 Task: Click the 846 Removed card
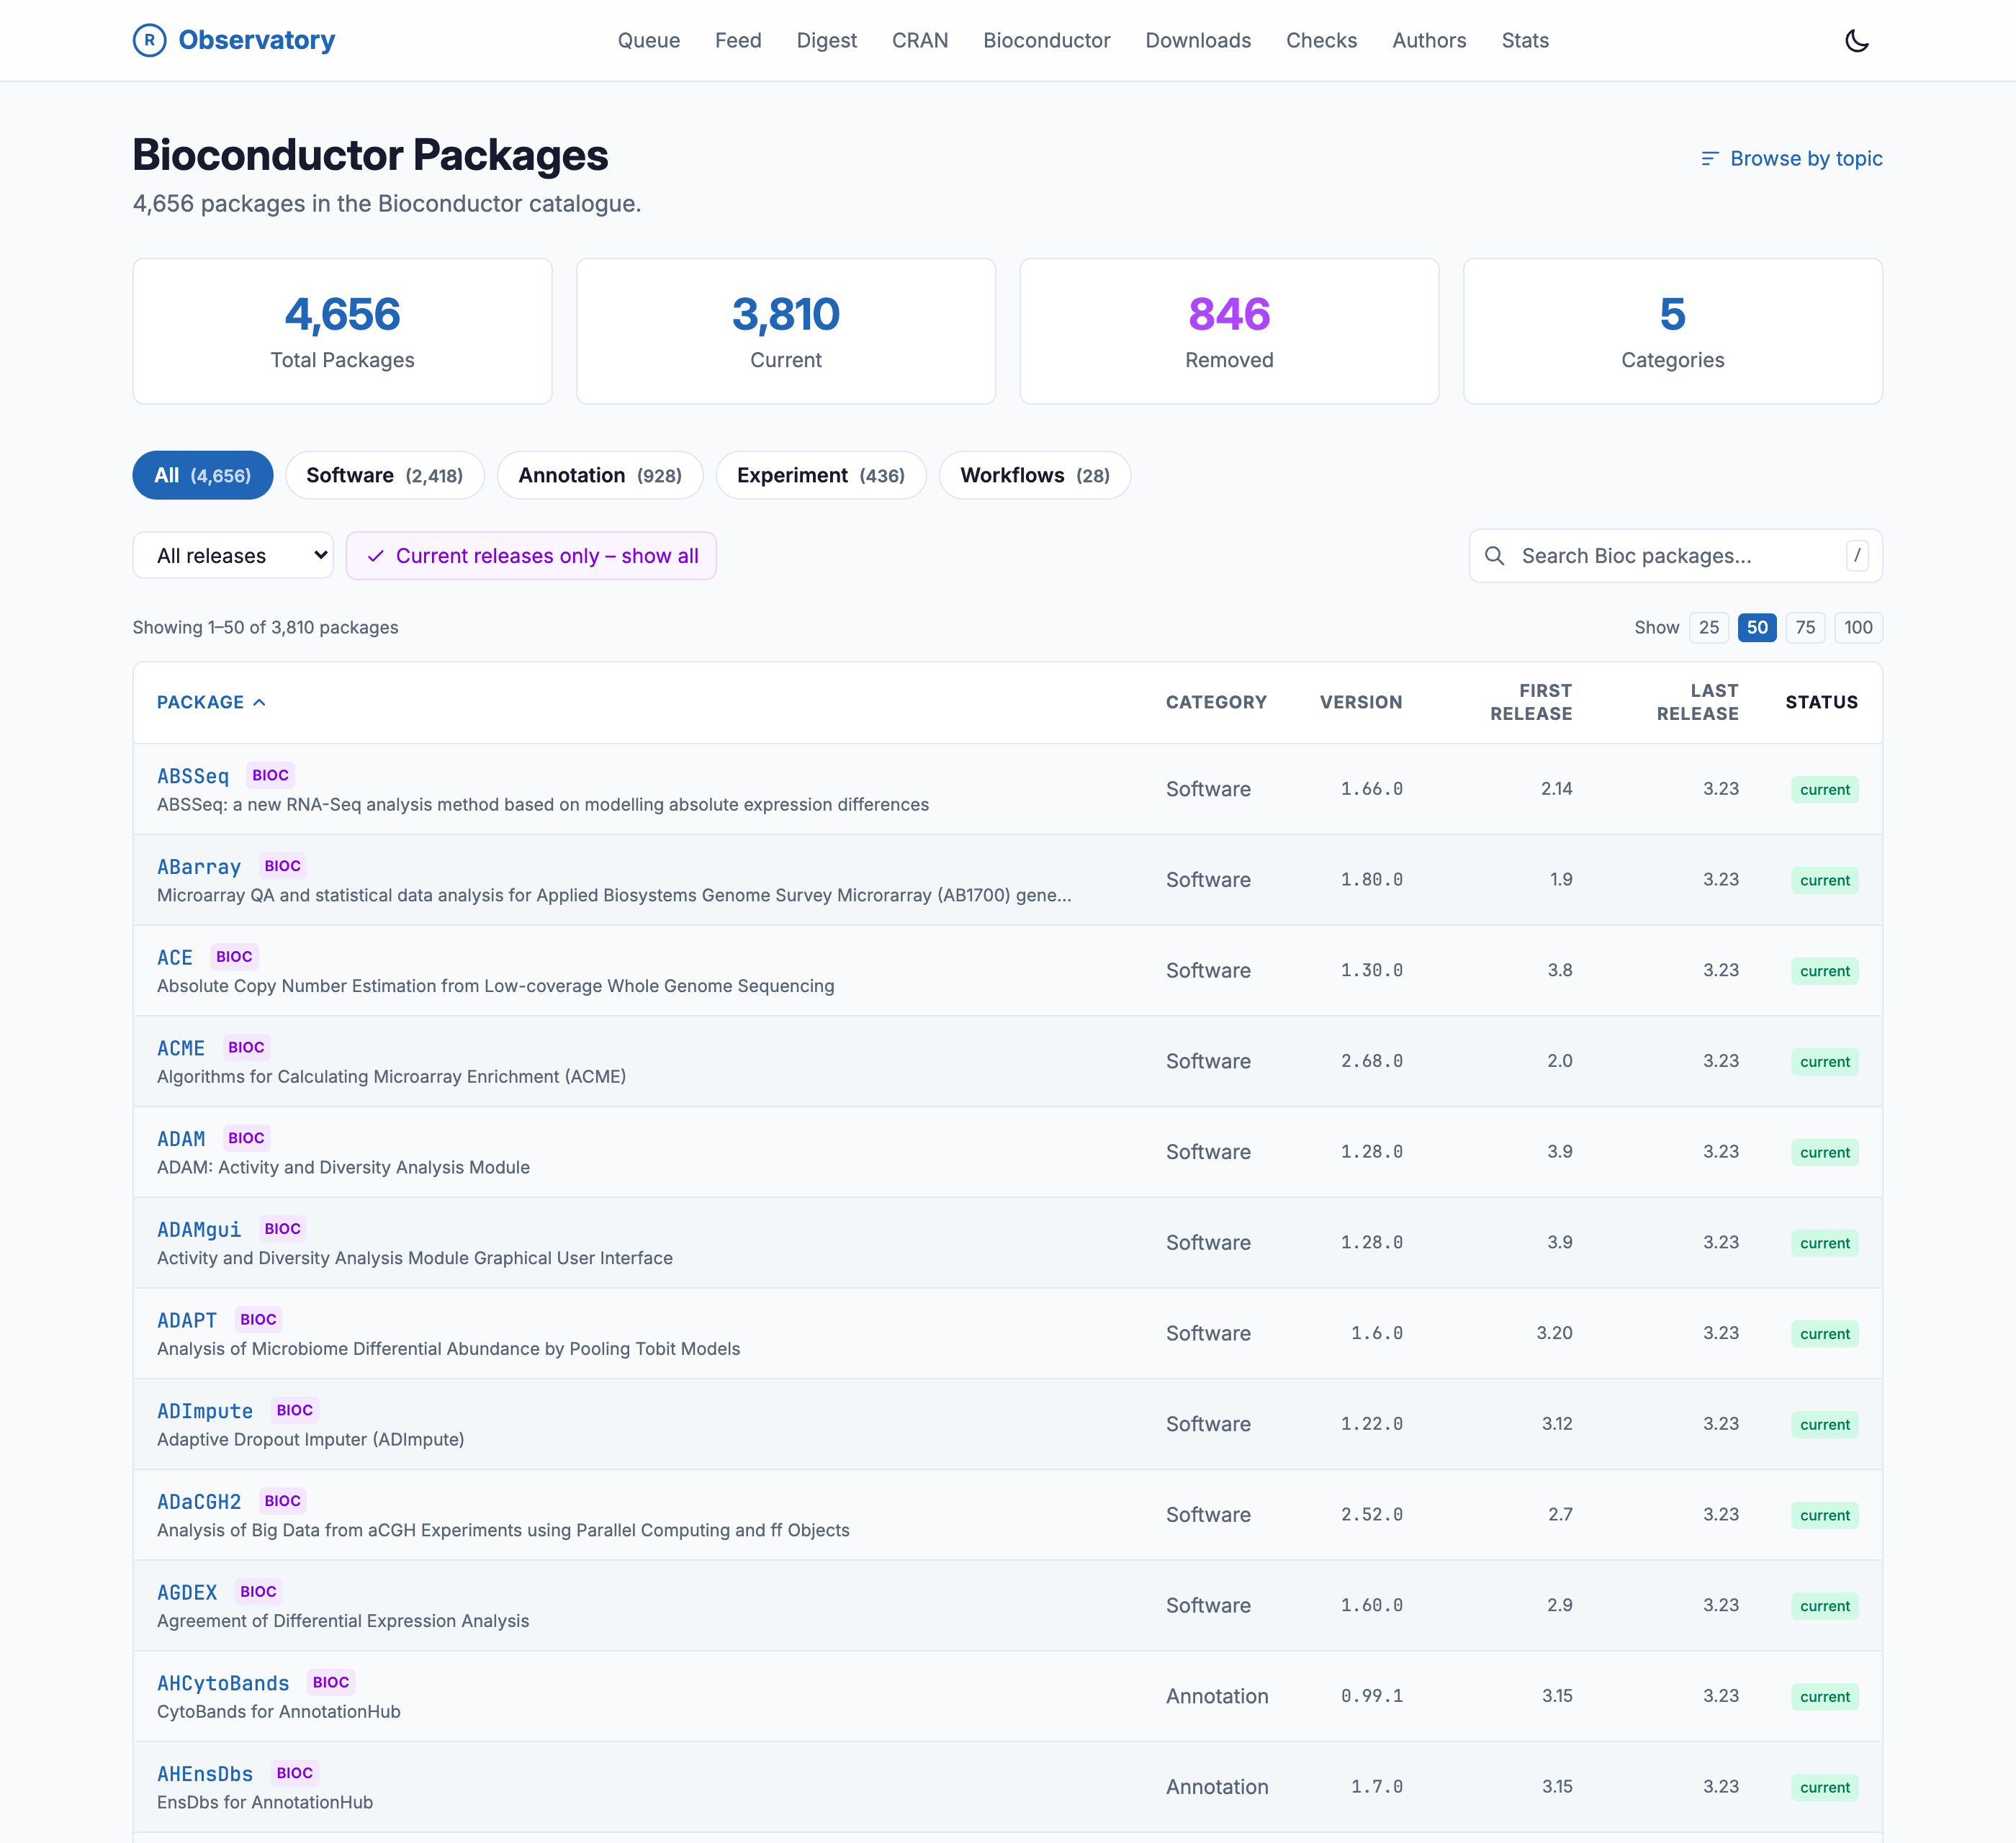click(1229, 331)
